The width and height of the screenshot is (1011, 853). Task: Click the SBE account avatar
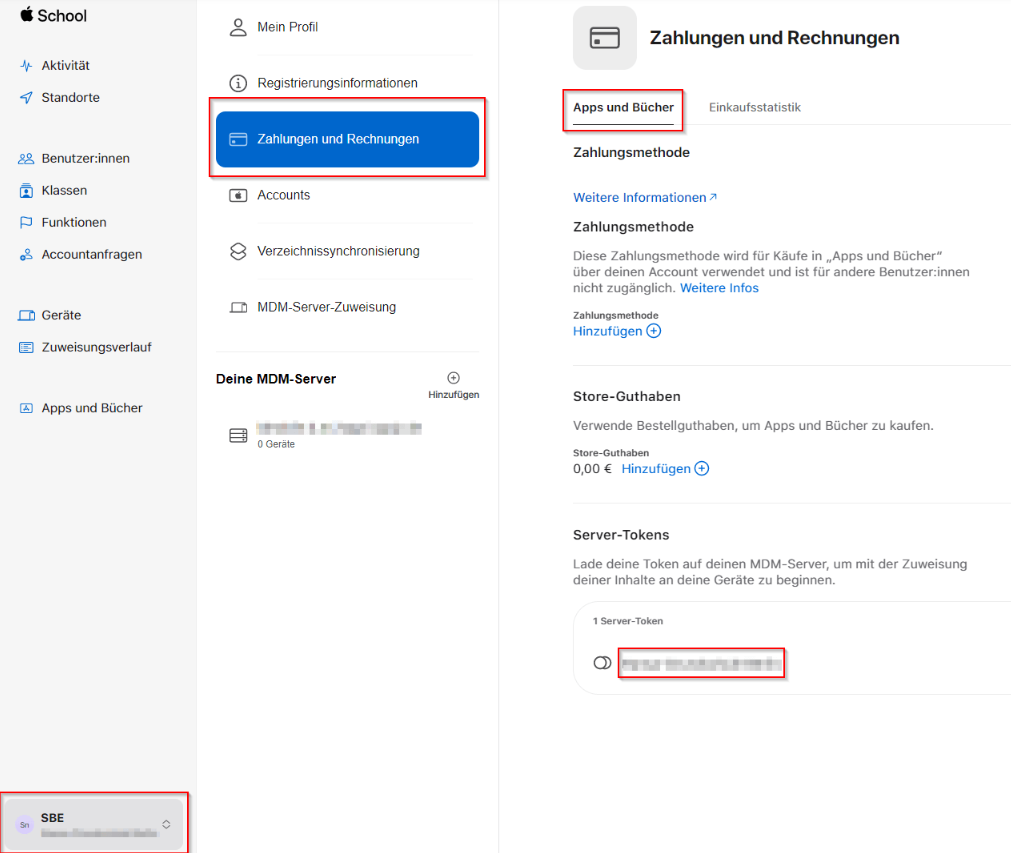tap(25, 825)
